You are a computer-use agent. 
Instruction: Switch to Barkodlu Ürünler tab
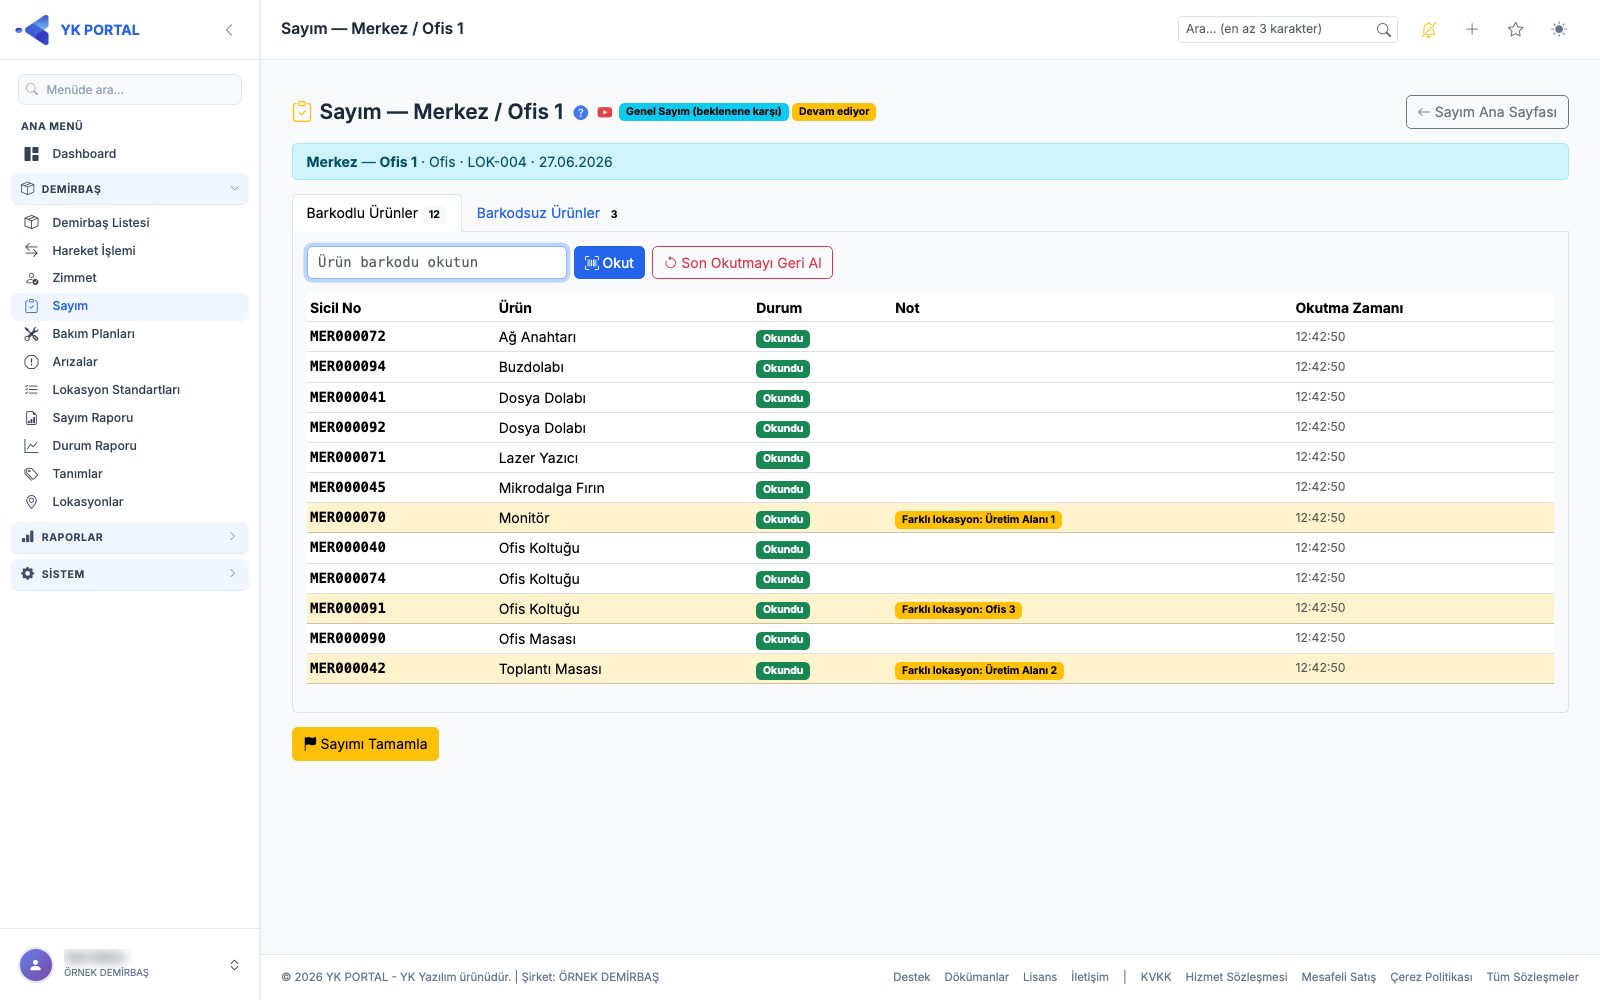[376, 213]
